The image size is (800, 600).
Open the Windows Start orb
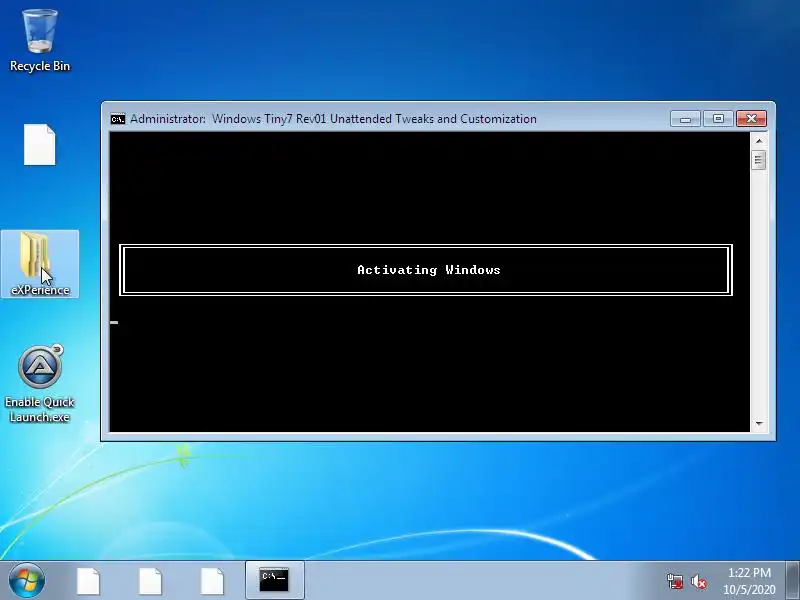tap(27, 581)
